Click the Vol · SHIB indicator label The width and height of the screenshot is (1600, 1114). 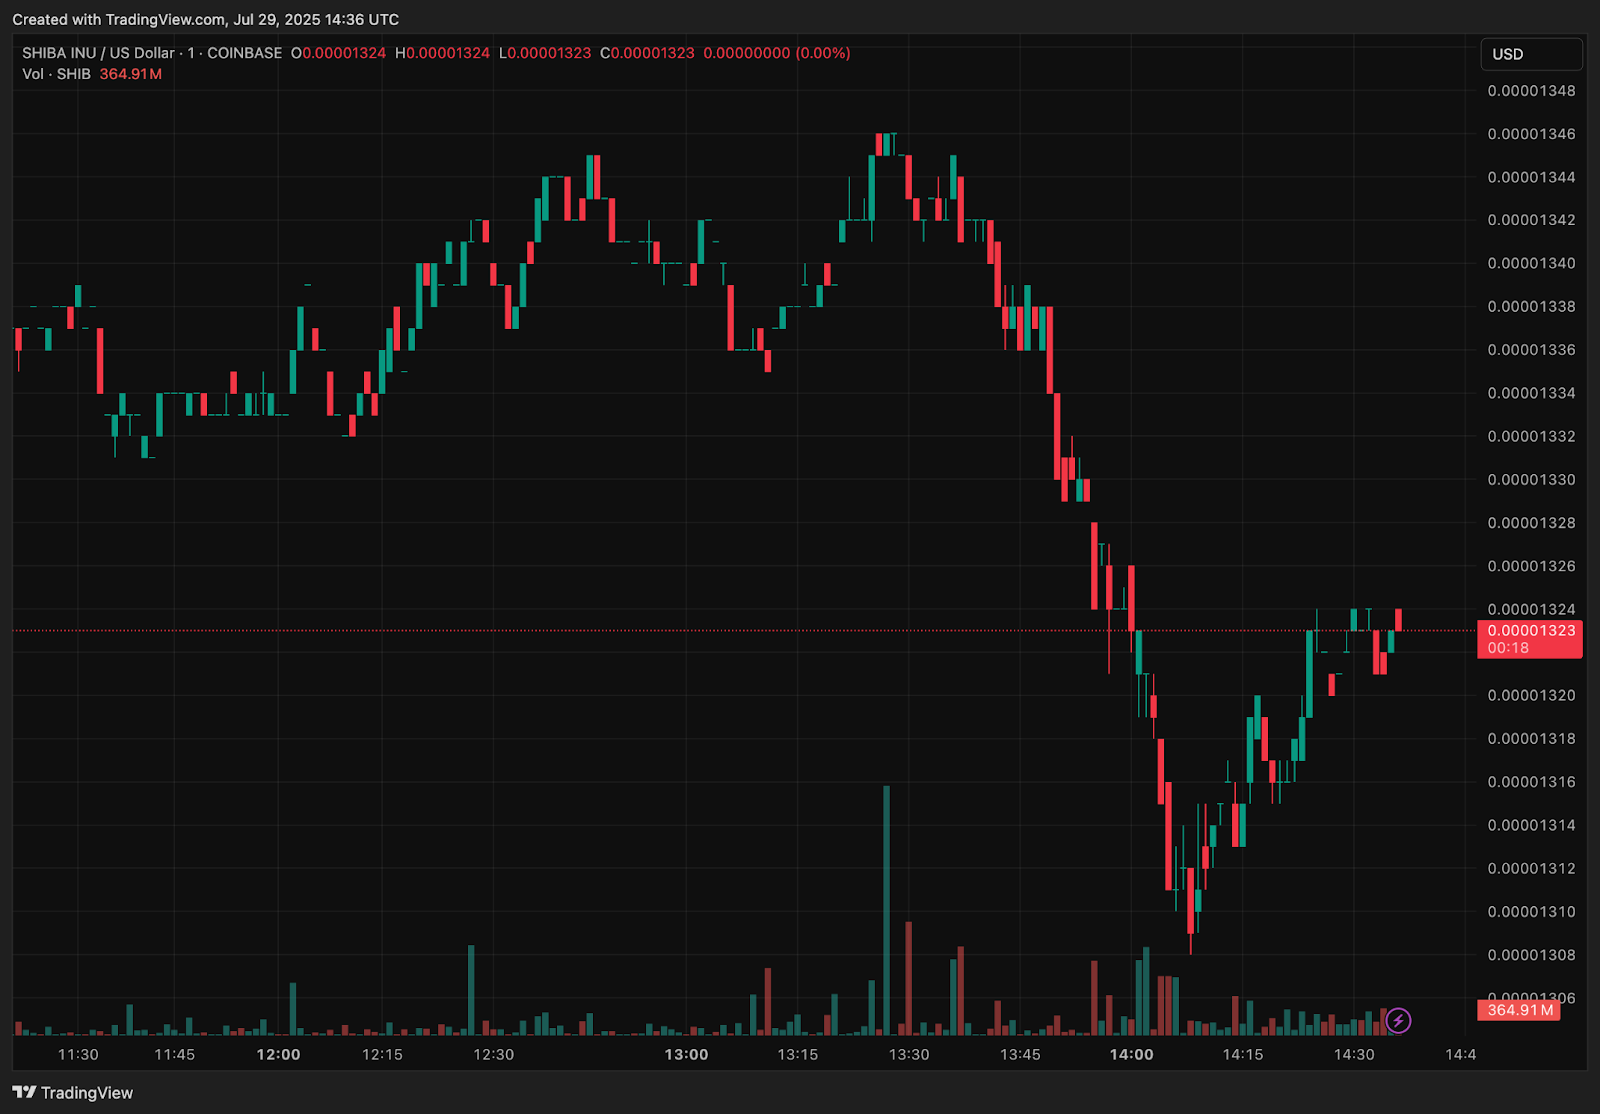56,74
